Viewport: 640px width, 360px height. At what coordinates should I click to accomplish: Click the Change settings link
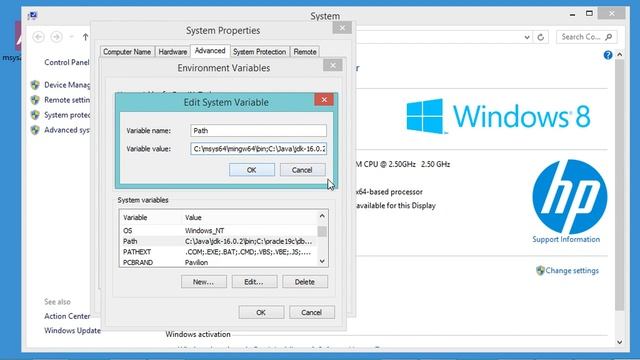[x=572, y=271]
